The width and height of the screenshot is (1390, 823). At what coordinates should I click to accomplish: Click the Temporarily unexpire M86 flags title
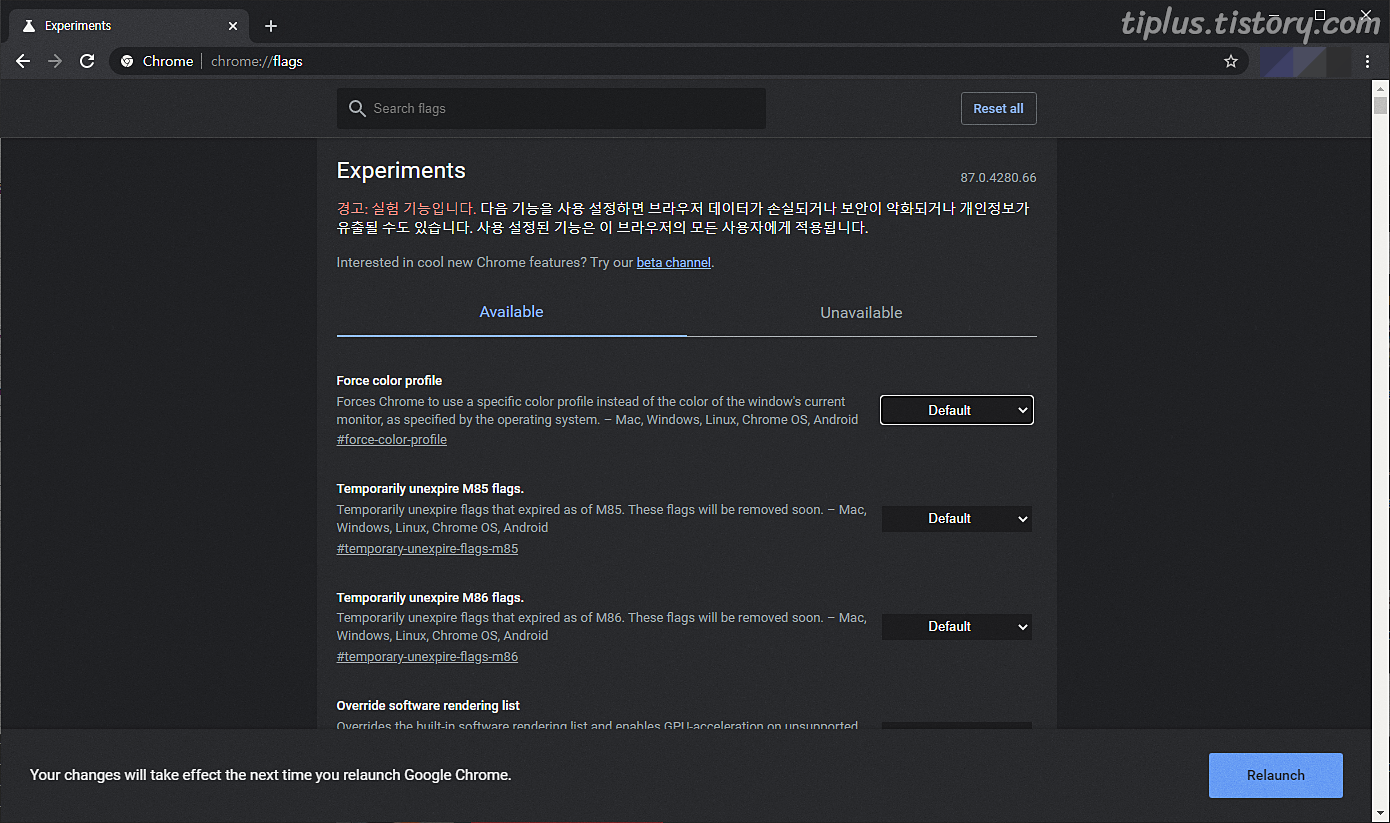coord(430,597)
